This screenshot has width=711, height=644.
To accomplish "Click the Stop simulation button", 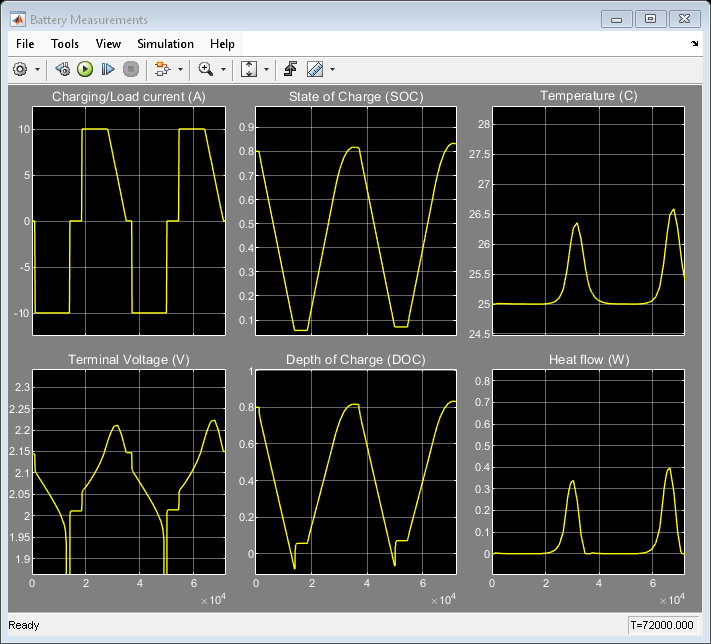I will [130, 69].
